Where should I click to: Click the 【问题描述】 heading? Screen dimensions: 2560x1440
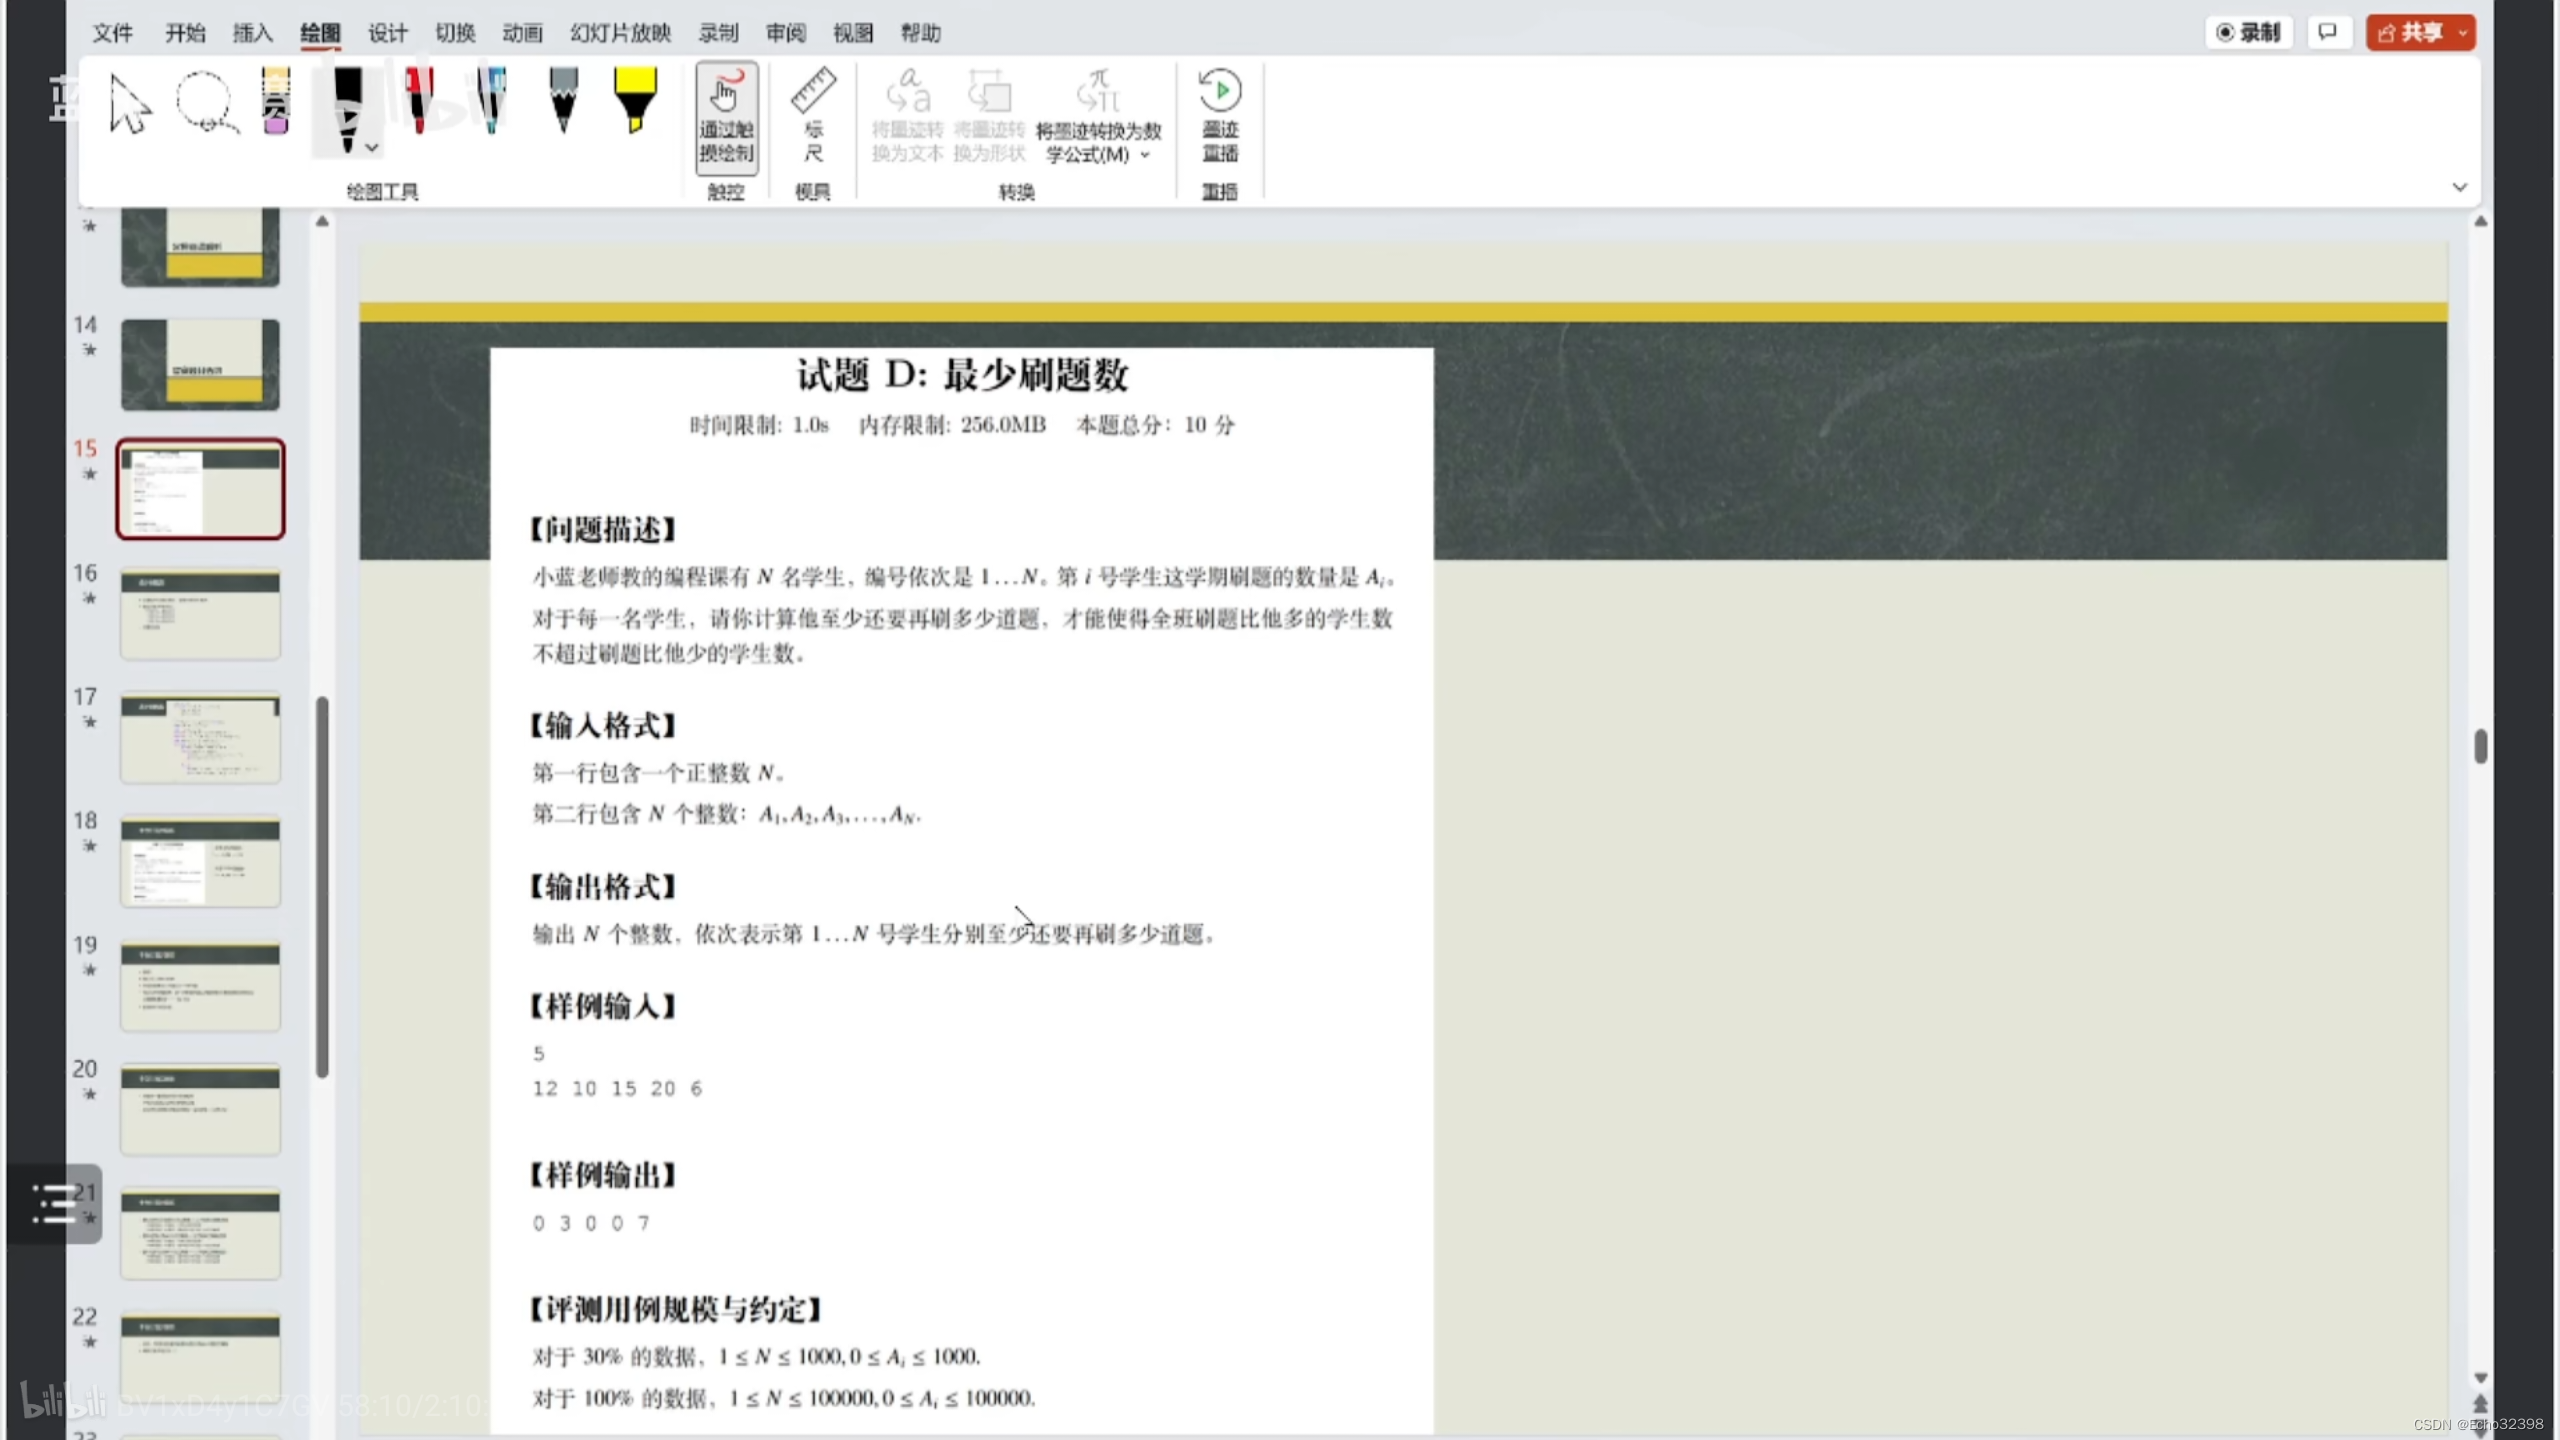coord(603,530)
